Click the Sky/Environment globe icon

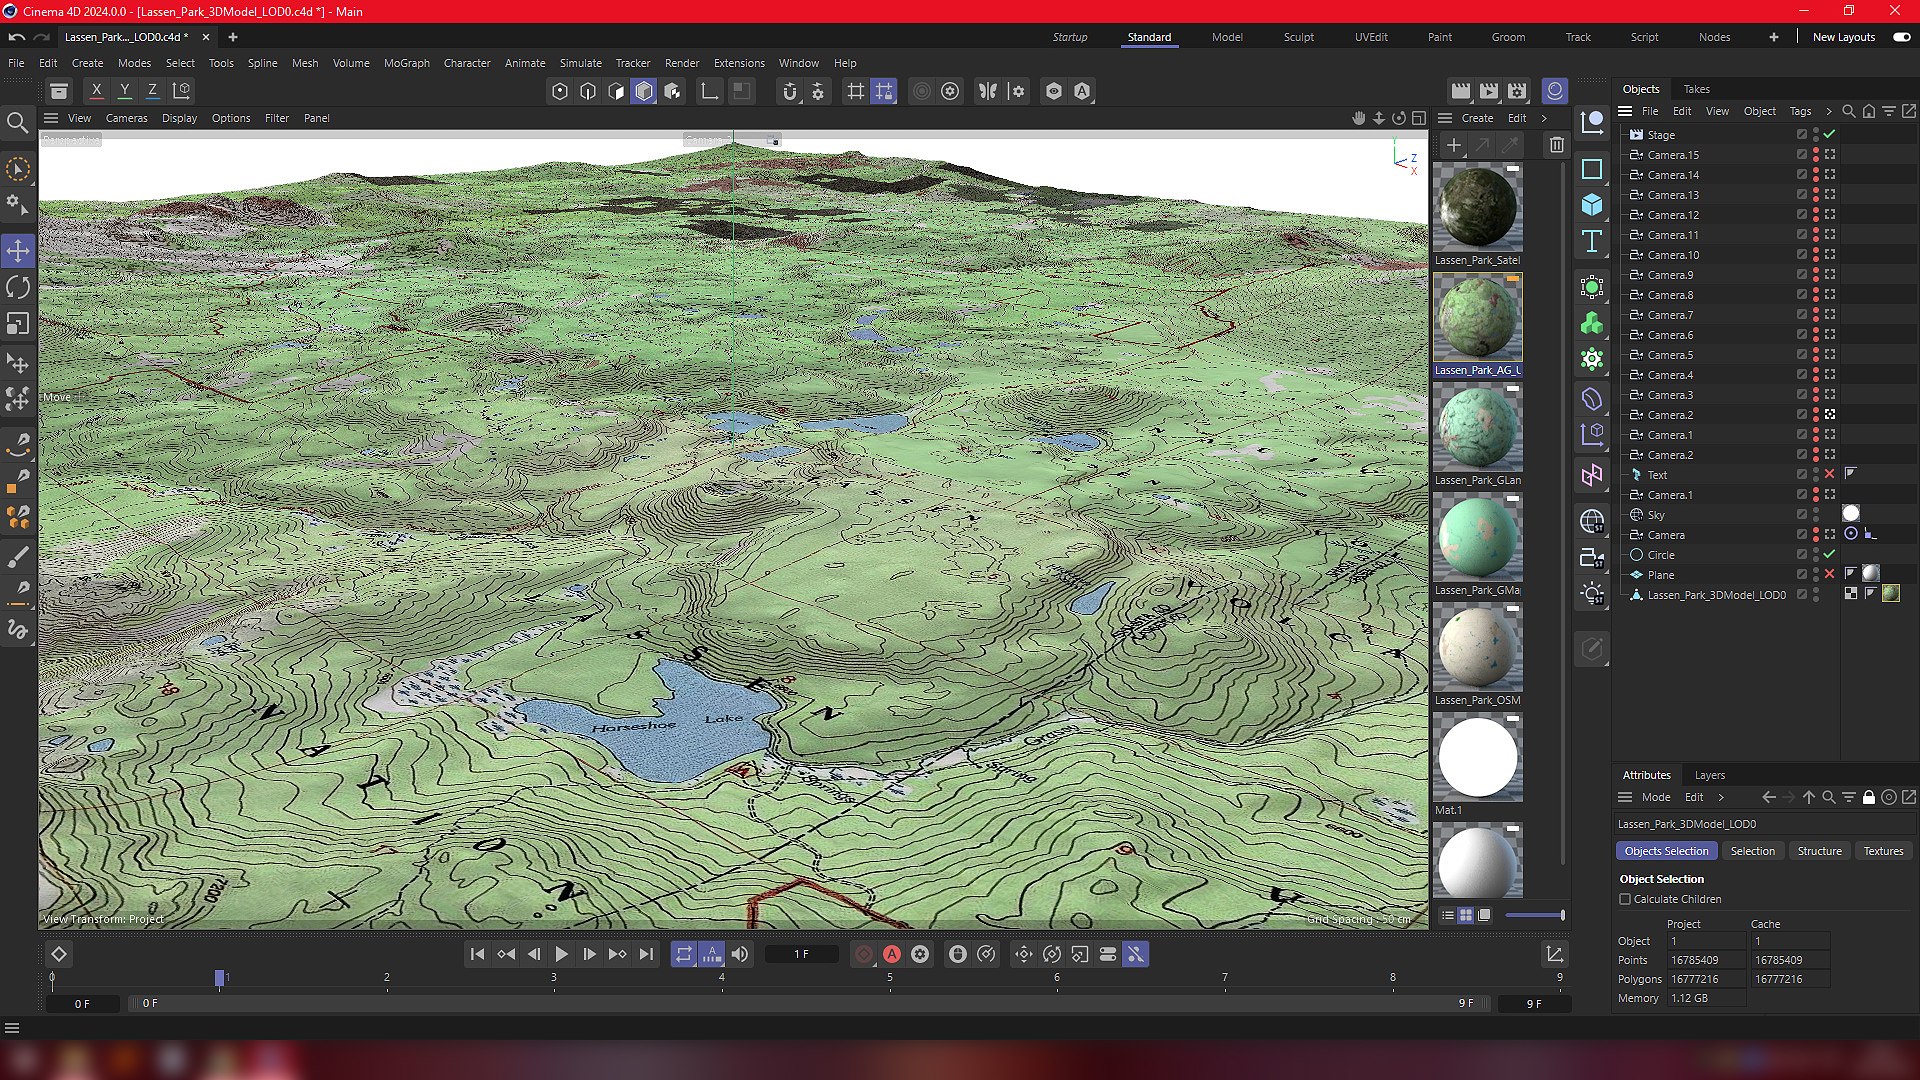[1592, 521]
